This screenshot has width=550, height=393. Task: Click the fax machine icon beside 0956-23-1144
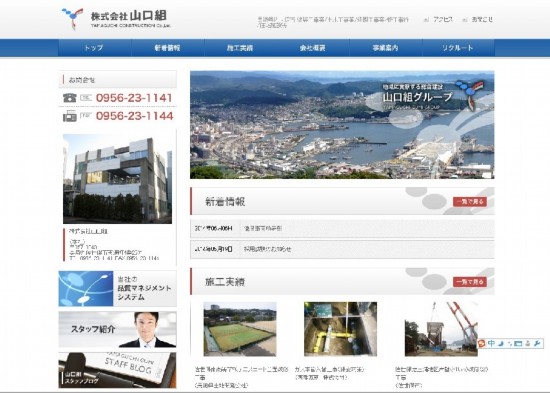tap(70, 116)
